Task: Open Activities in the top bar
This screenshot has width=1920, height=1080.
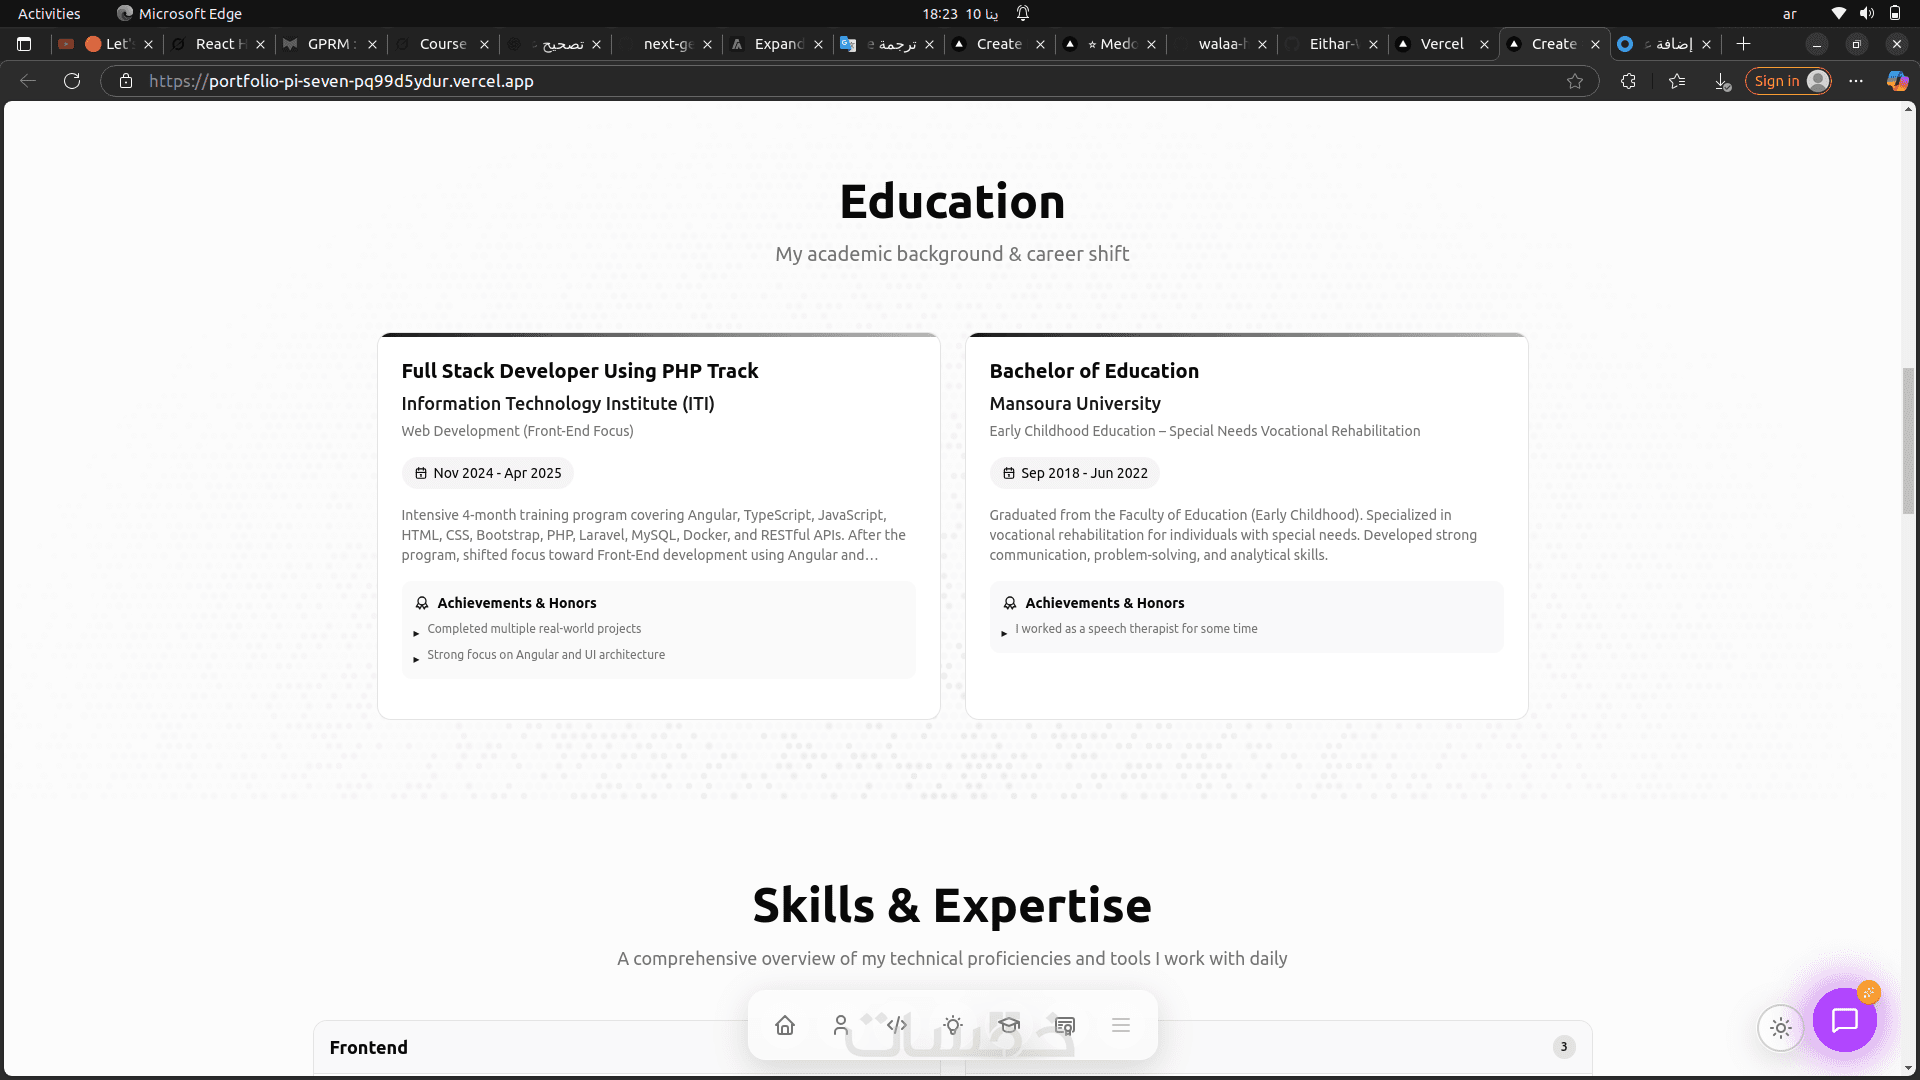Action: pos(49,13)
